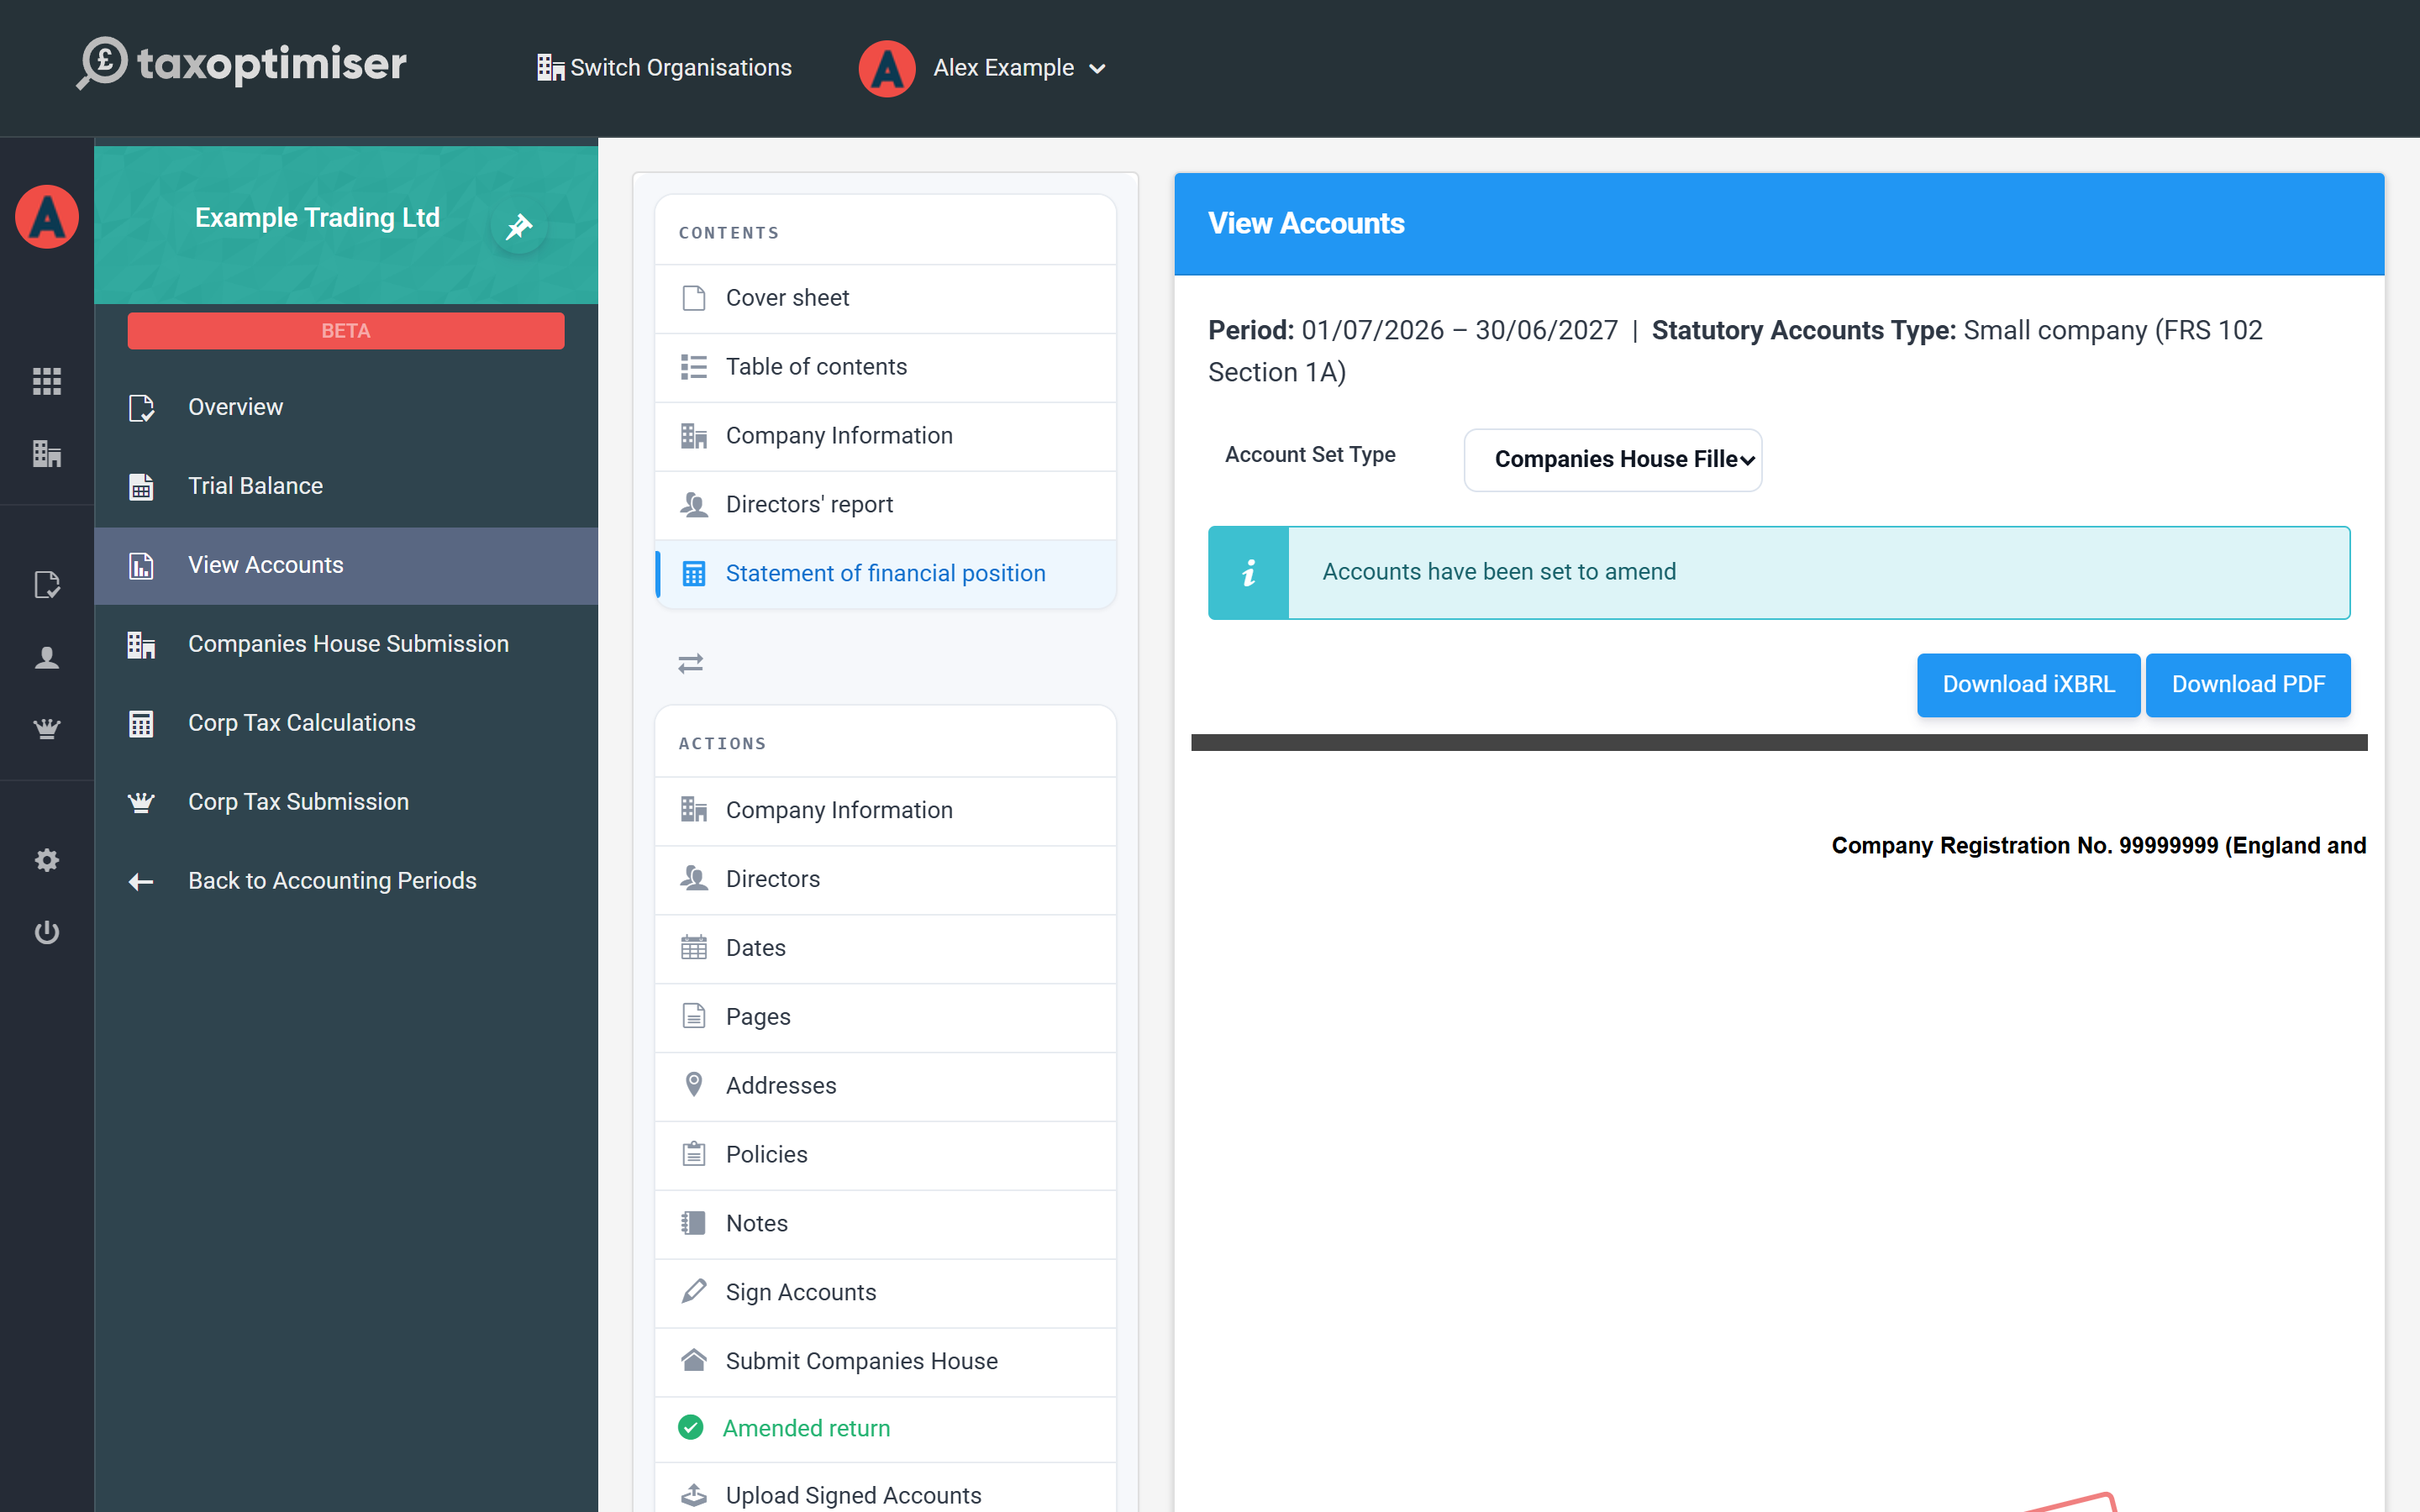Click the taxoptimiser logo
This screenshot has height=1512, width=2420.
pos(242,65)
